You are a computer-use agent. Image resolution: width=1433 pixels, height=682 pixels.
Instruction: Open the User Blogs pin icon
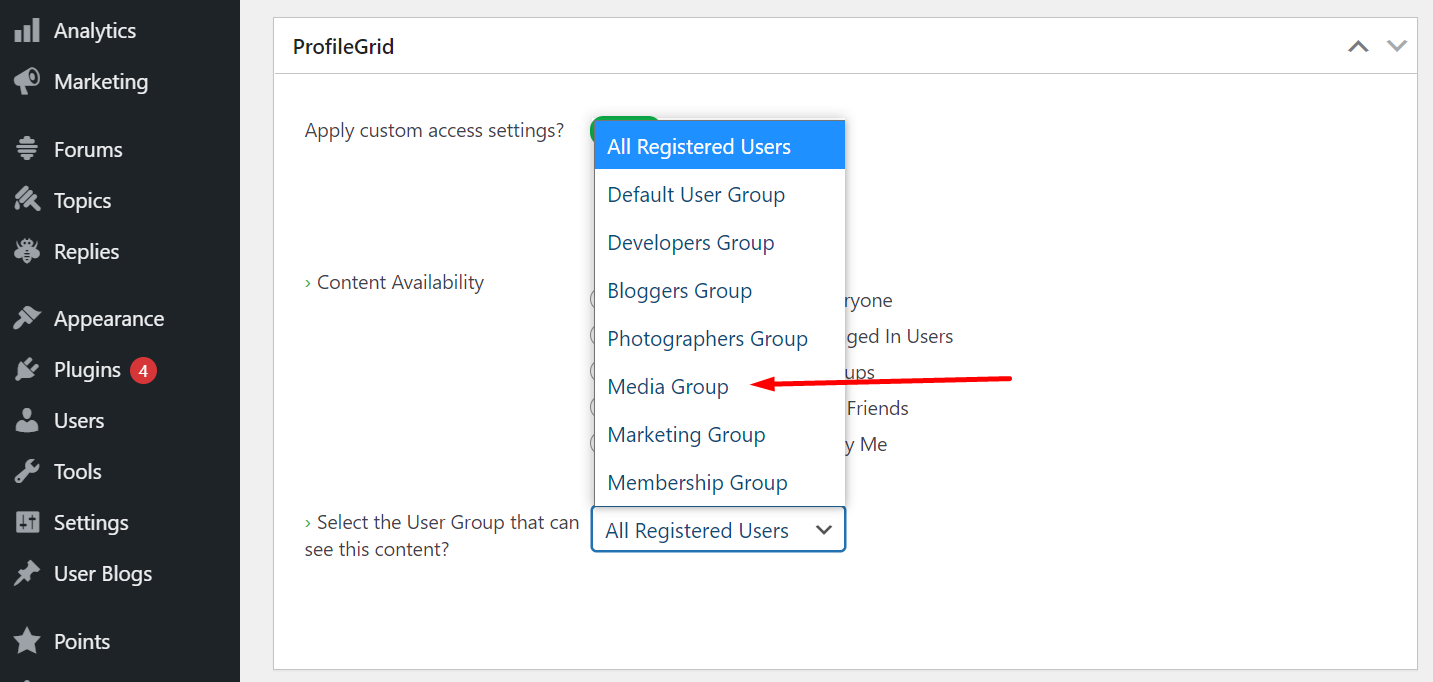point(27,574)
